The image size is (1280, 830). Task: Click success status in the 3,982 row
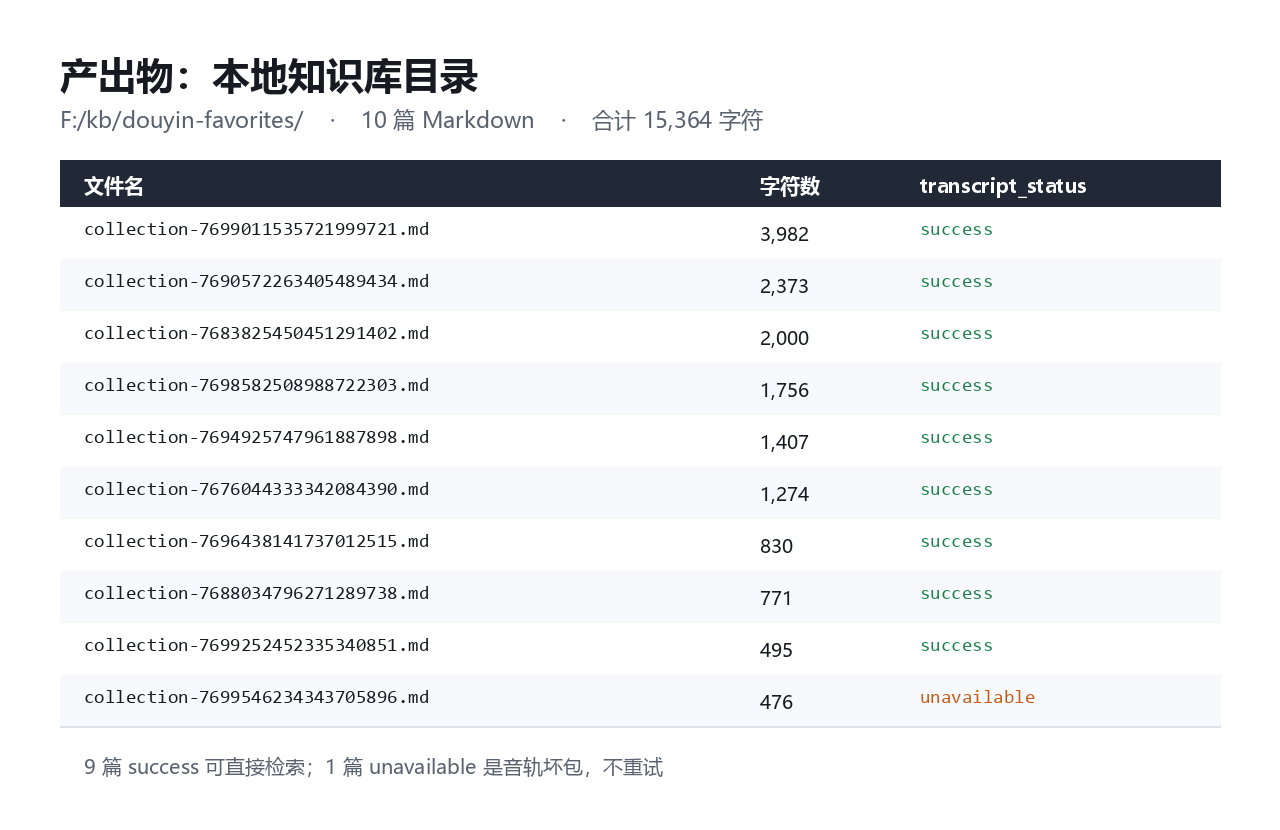[x=956, y=229]
